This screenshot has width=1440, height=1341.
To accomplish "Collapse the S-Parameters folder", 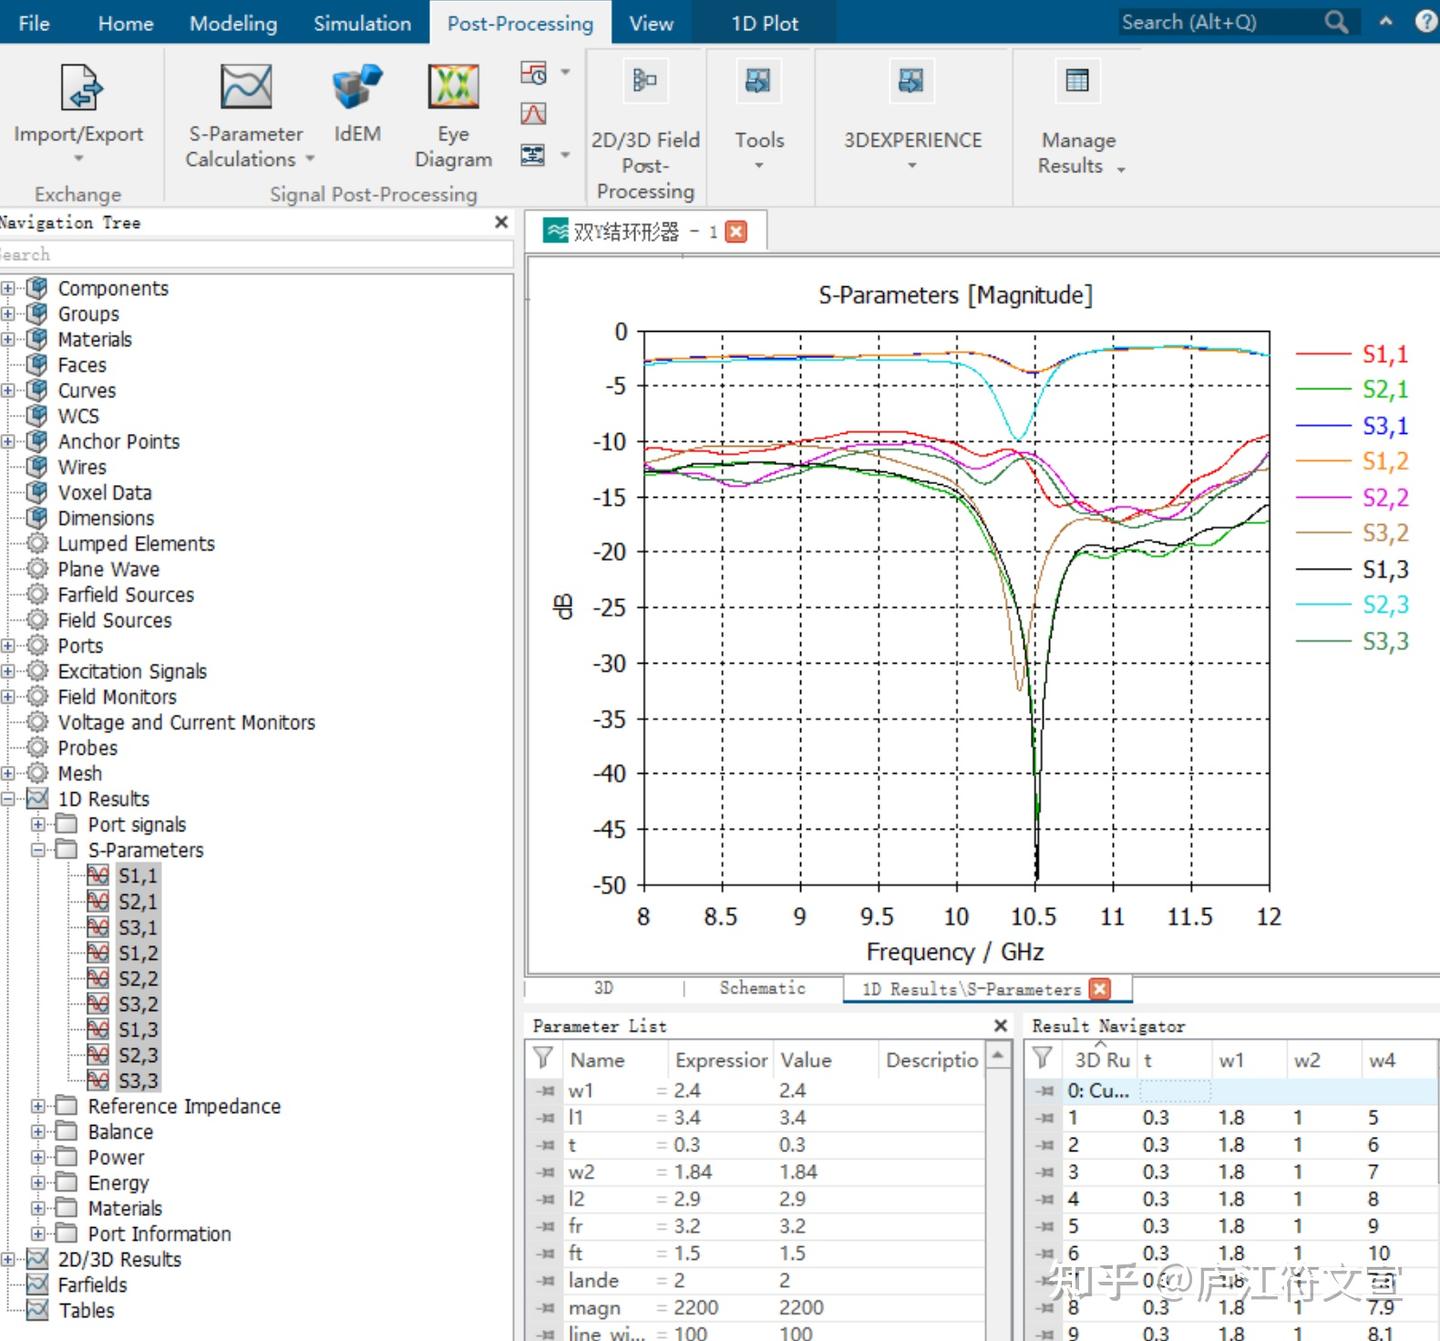I will pos(38,850).
